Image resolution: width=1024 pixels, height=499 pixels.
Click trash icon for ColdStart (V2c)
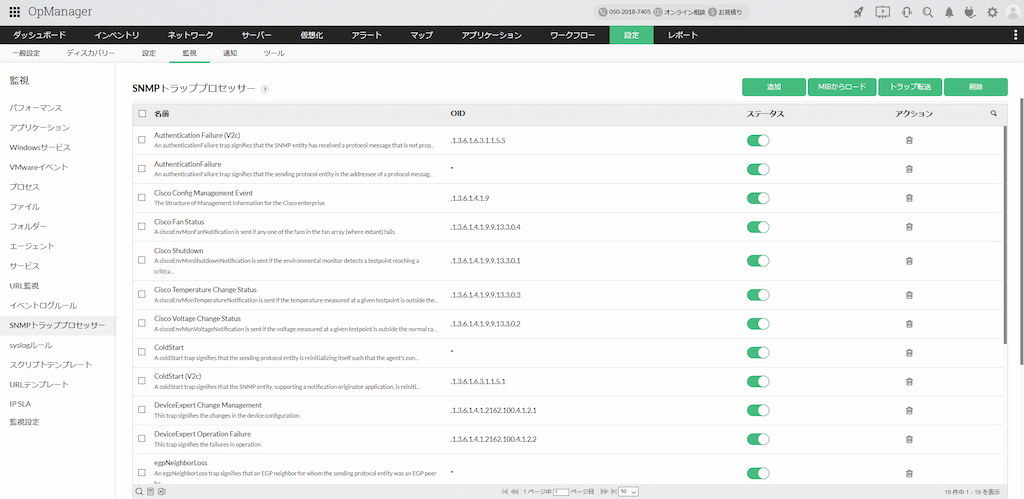point(909,381)
